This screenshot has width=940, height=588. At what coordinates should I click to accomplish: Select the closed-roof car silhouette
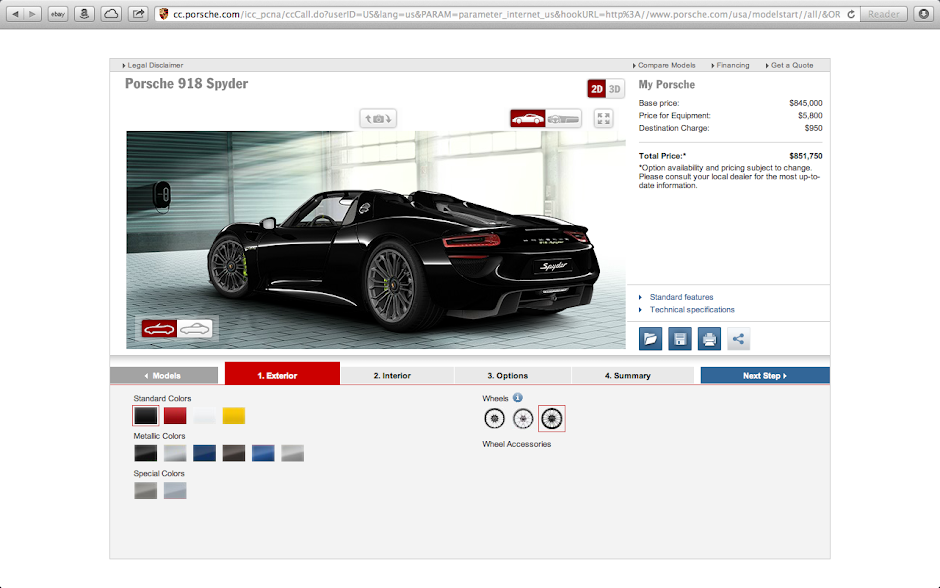(195, 328)
